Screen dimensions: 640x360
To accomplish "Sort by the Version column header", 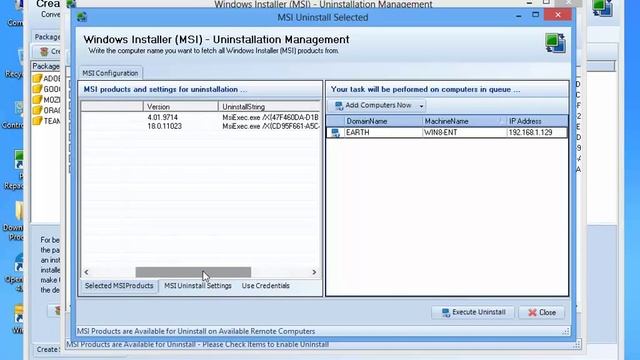I will (x=181, y=107).
